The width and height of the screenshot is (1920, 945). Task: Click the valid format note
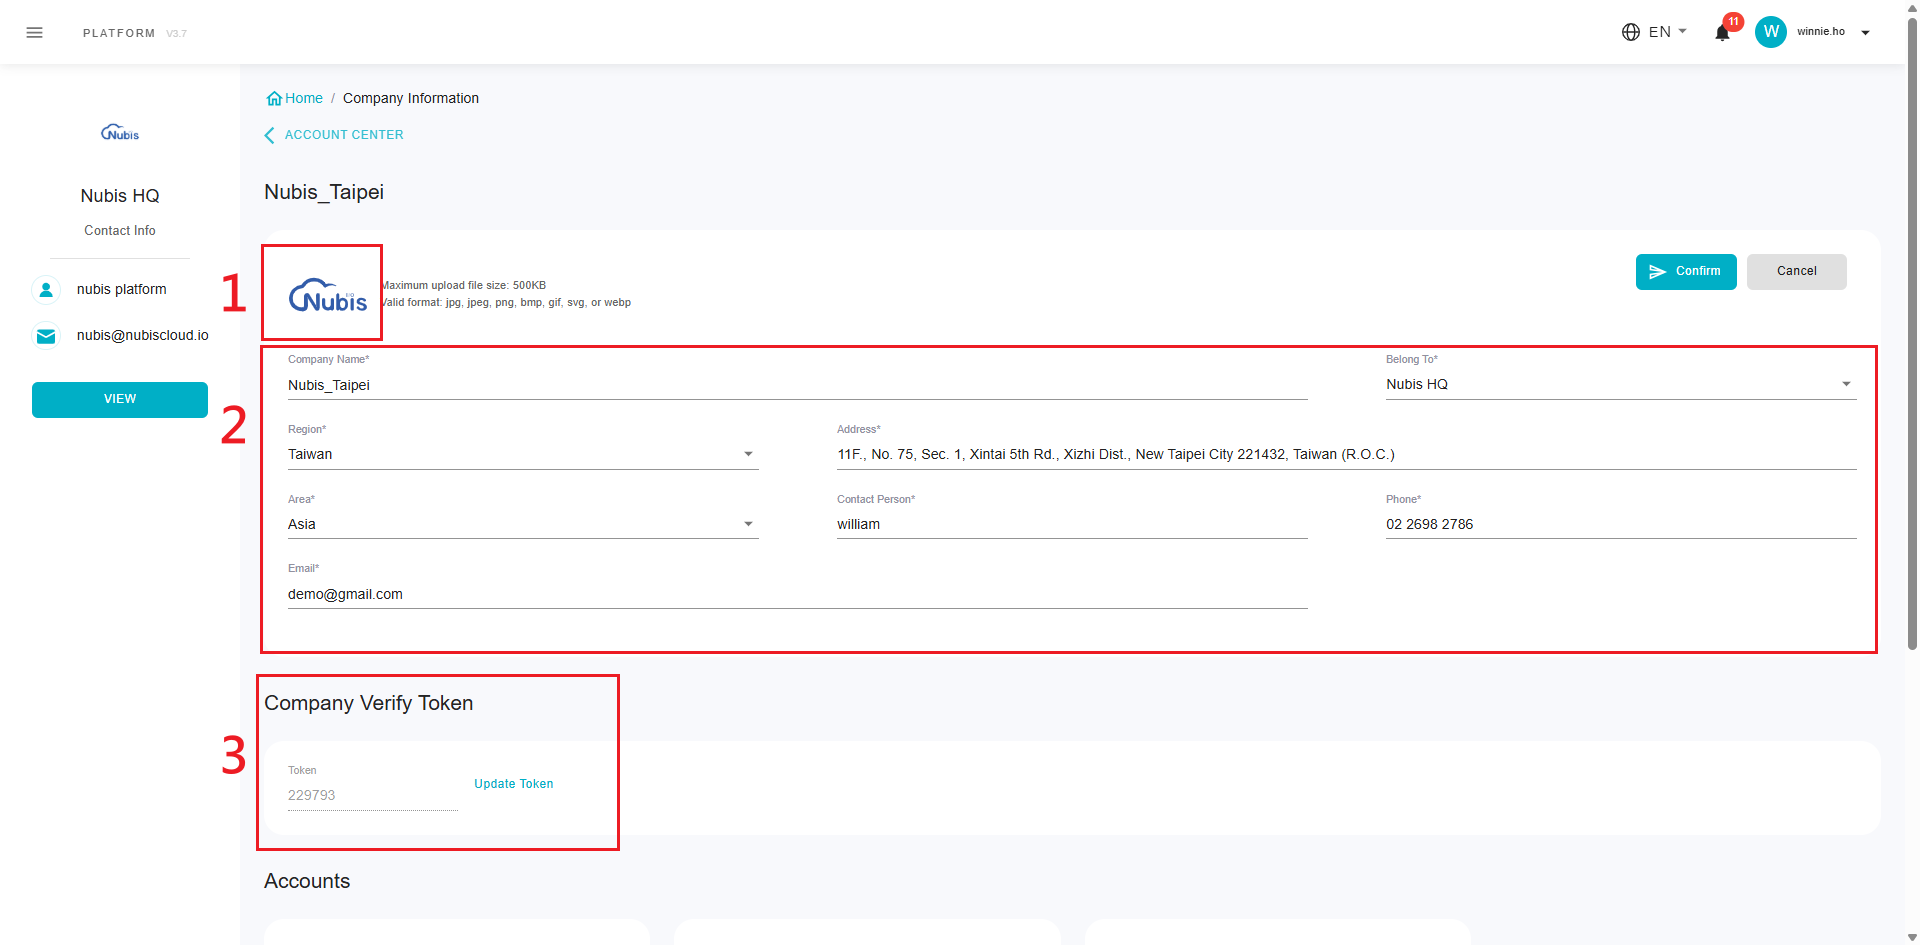[506, 302]
